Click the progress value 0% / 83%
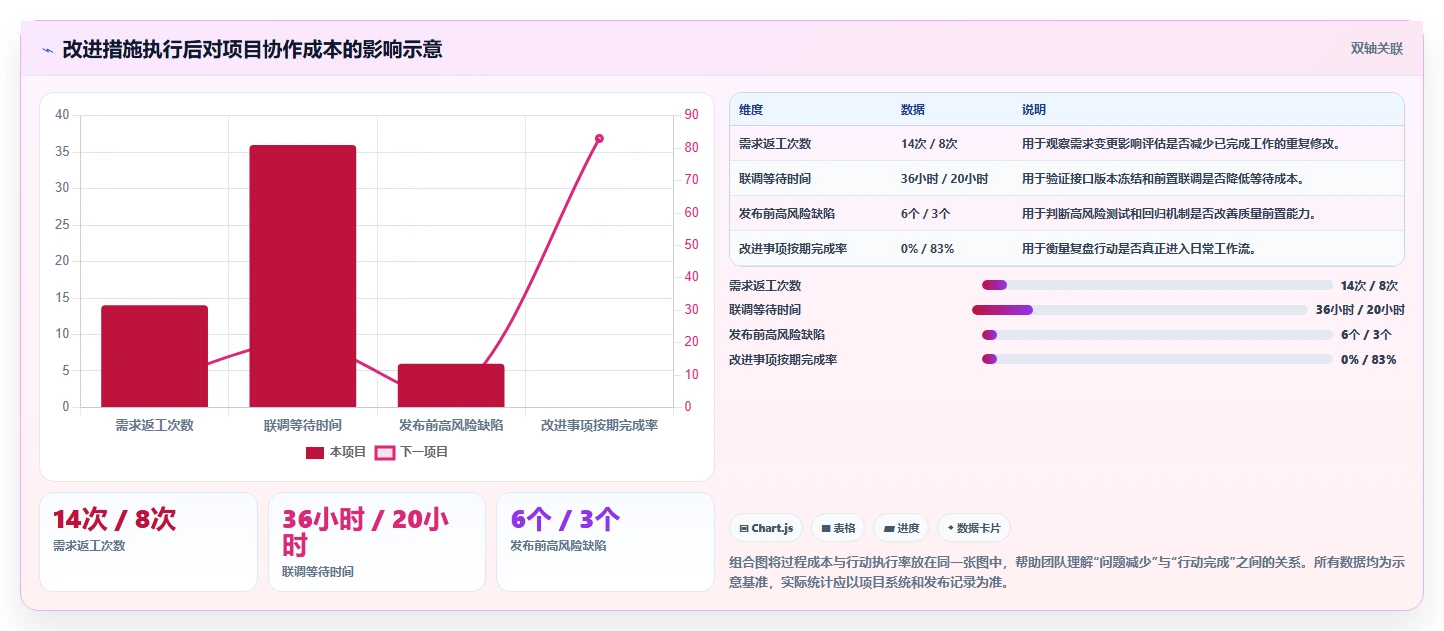The width and height of the screenshot is (1444, 631). point(1368,359)
